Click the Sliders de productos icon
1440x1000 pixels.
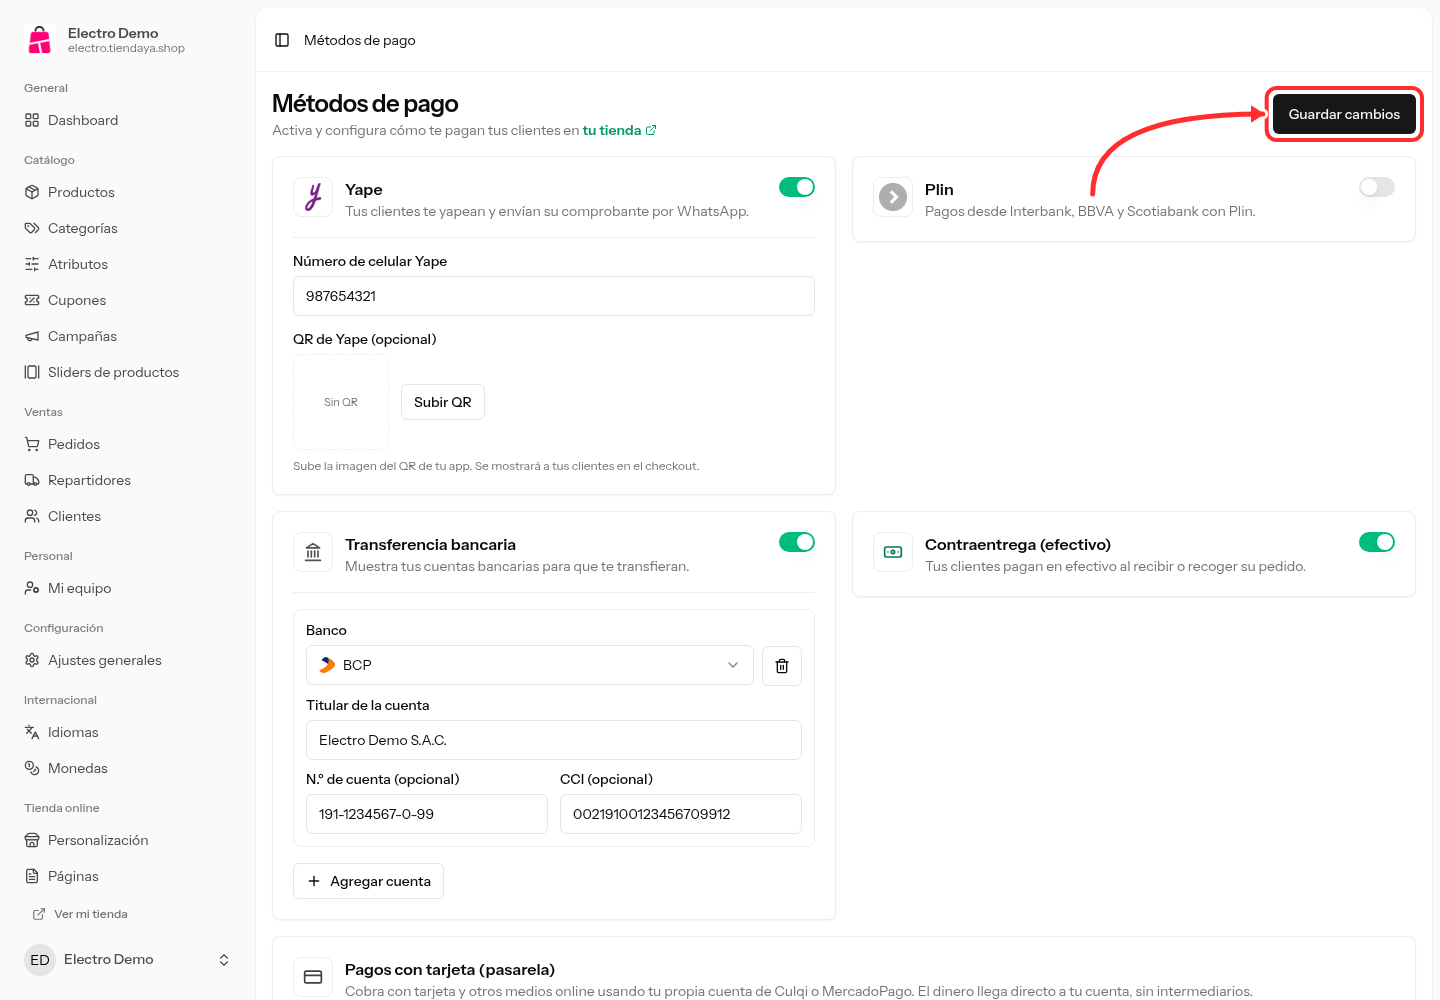click(32, 372)
